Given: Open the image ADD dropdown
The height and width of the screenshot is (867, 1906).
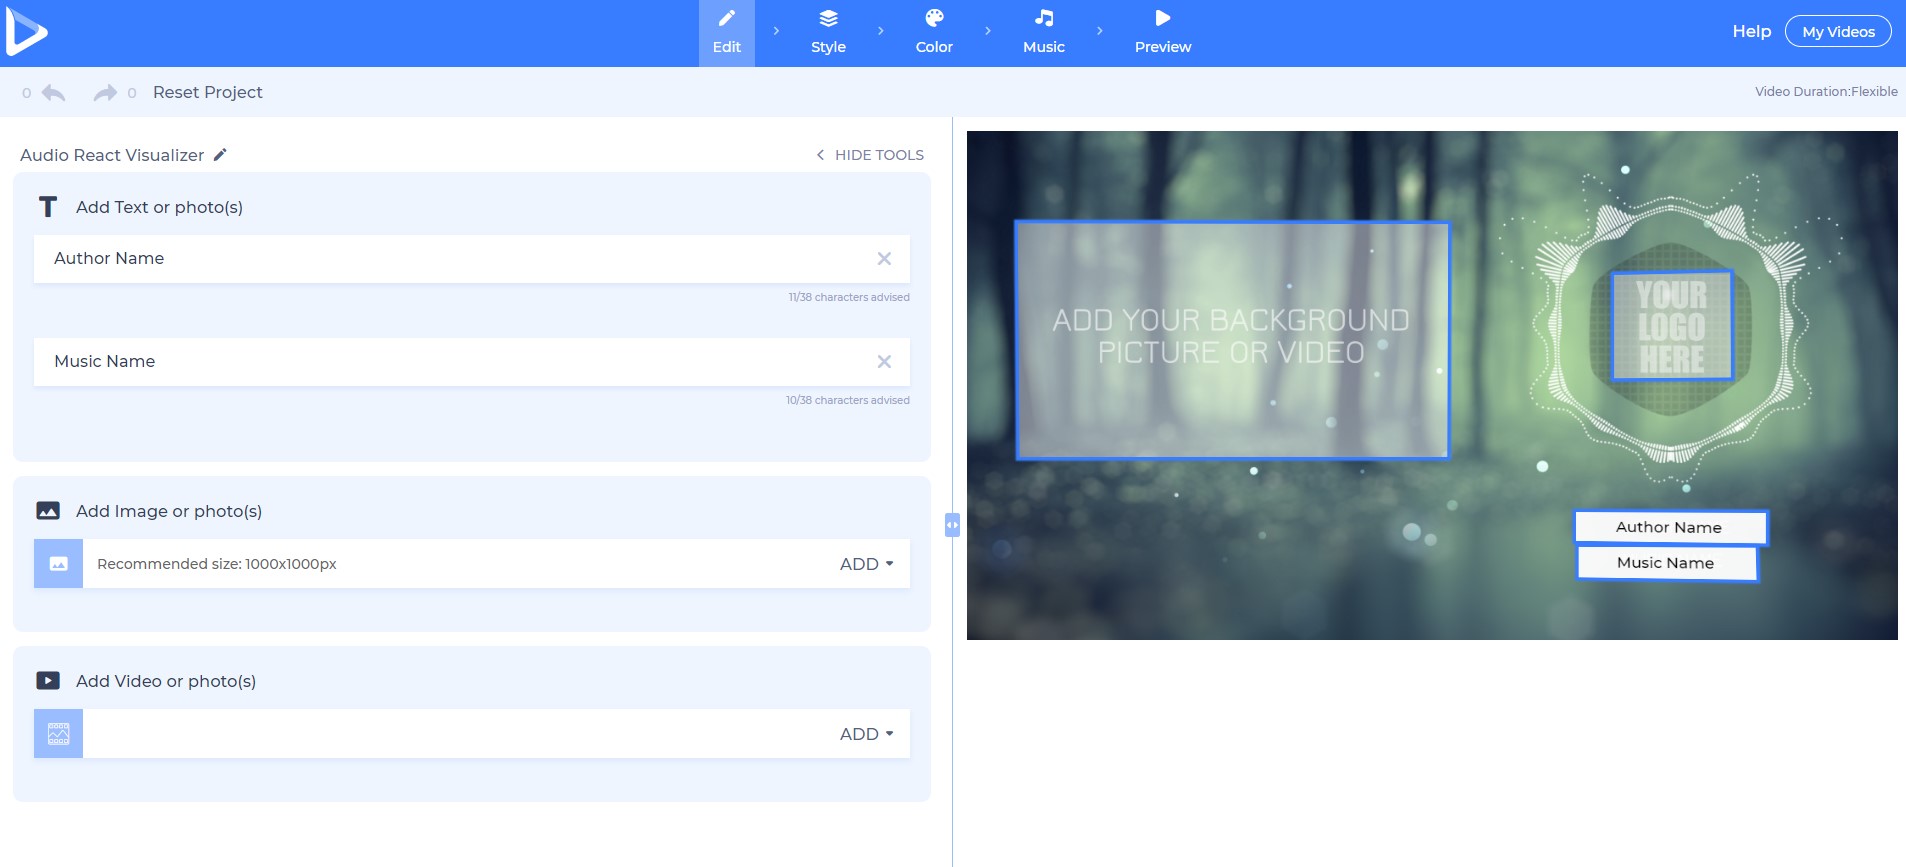Looking at the screenshot, I should click(866, 564).
